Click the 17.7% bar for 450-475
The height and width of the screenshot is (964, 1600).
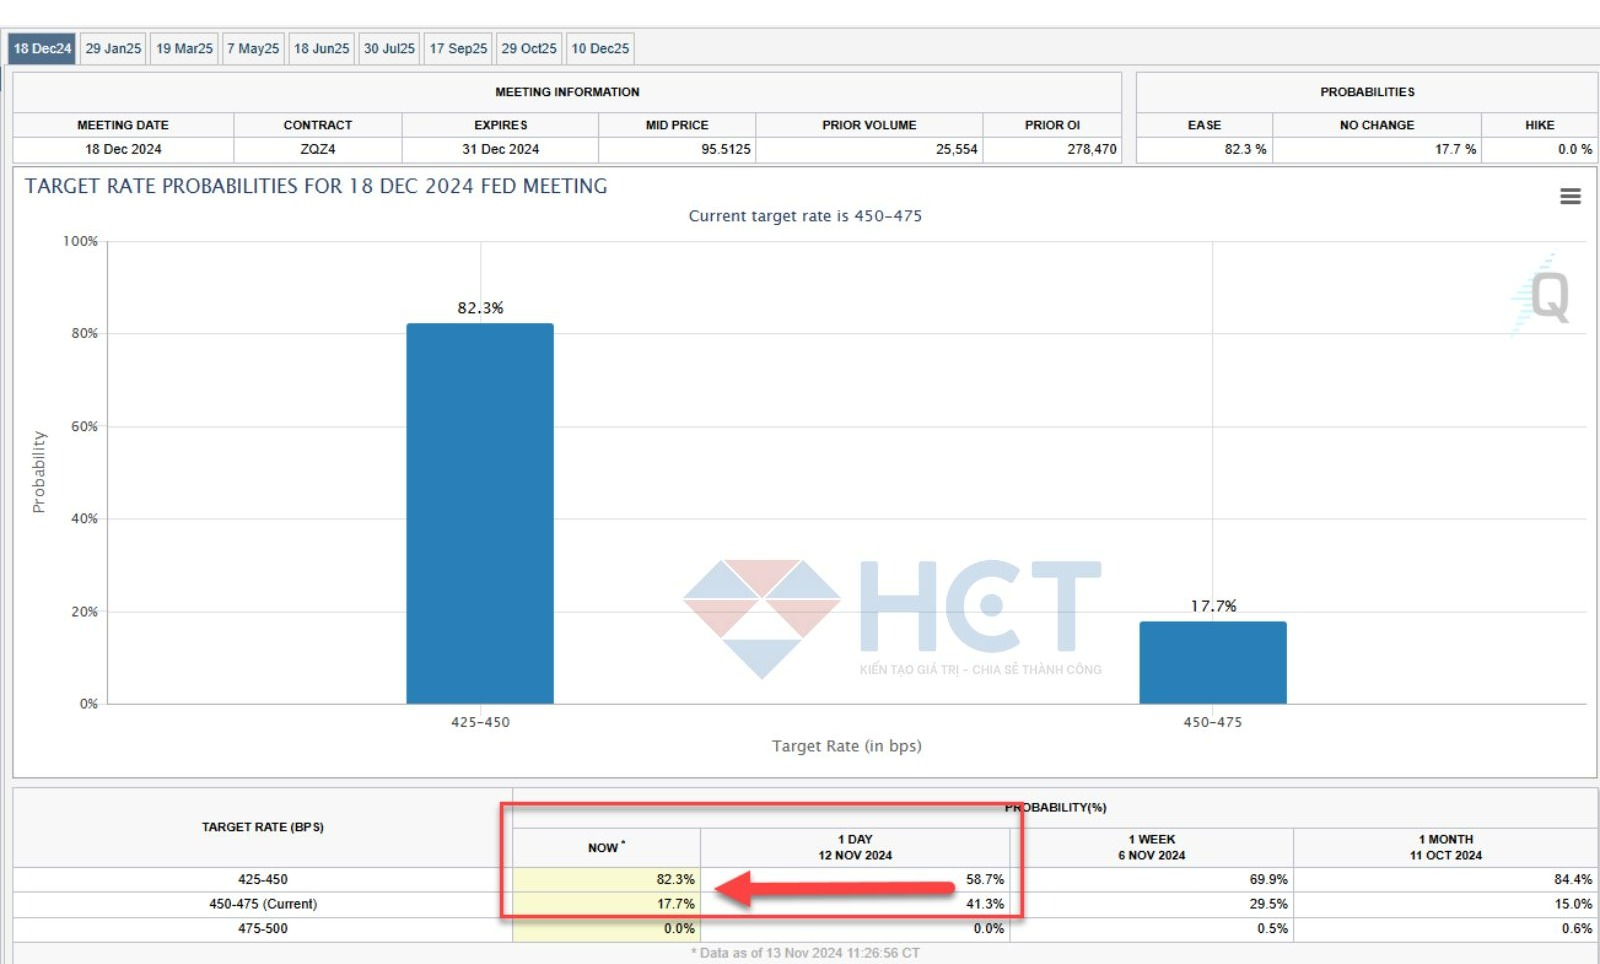[x=1212, y=662]
